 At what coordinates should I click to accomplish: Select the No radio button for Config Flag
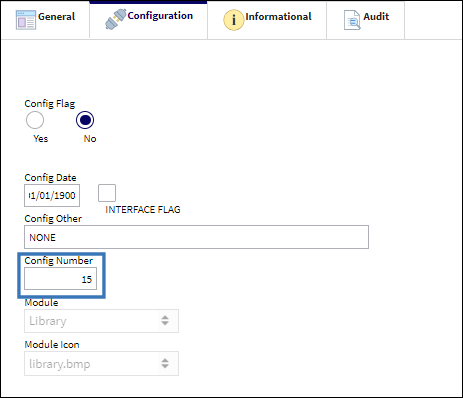pyautogui.click(x=85, y=120)
